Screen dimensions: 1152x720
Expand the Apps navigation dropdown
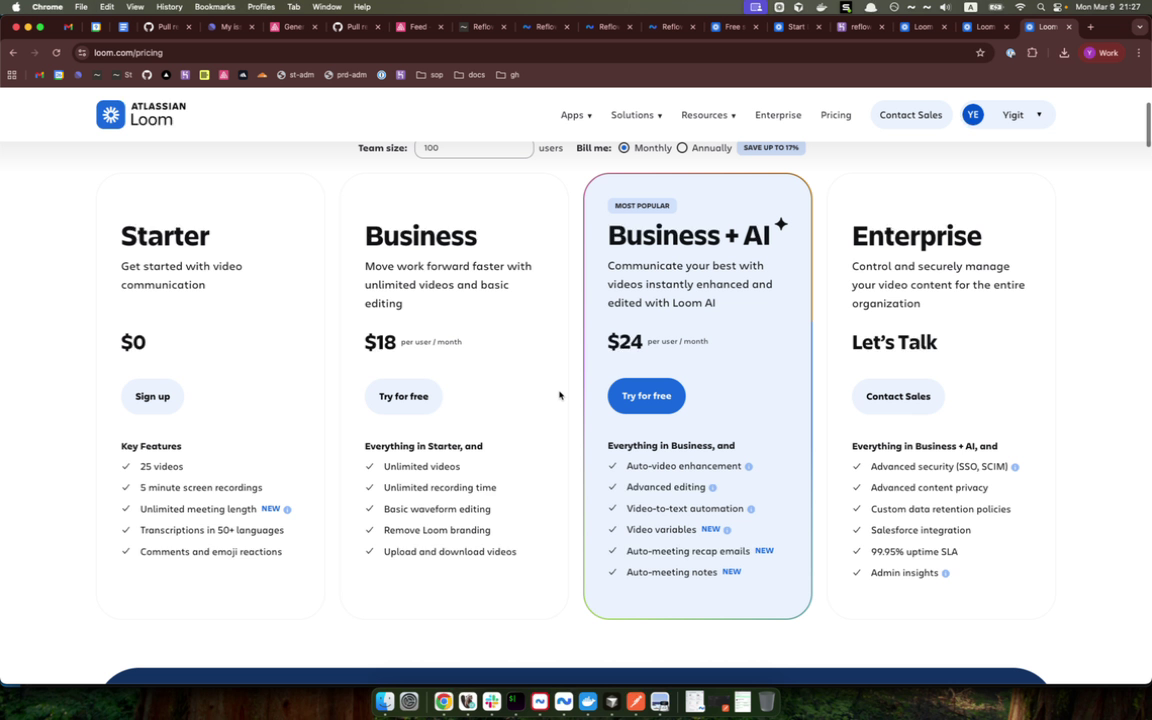click(576, 115)
